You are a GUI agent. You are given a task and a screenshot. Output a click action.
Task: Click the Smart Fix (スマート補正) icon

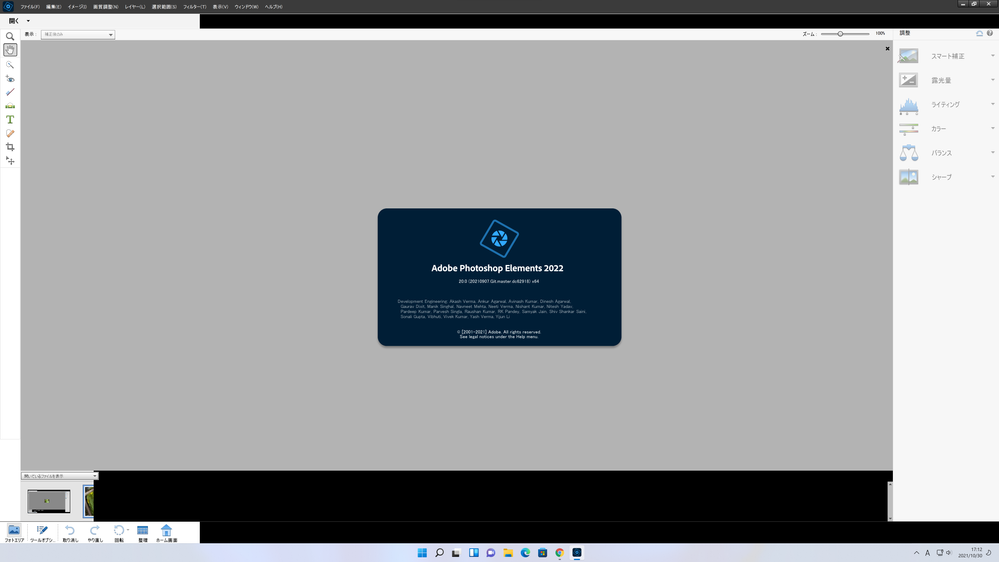click(x=909, y=56)
